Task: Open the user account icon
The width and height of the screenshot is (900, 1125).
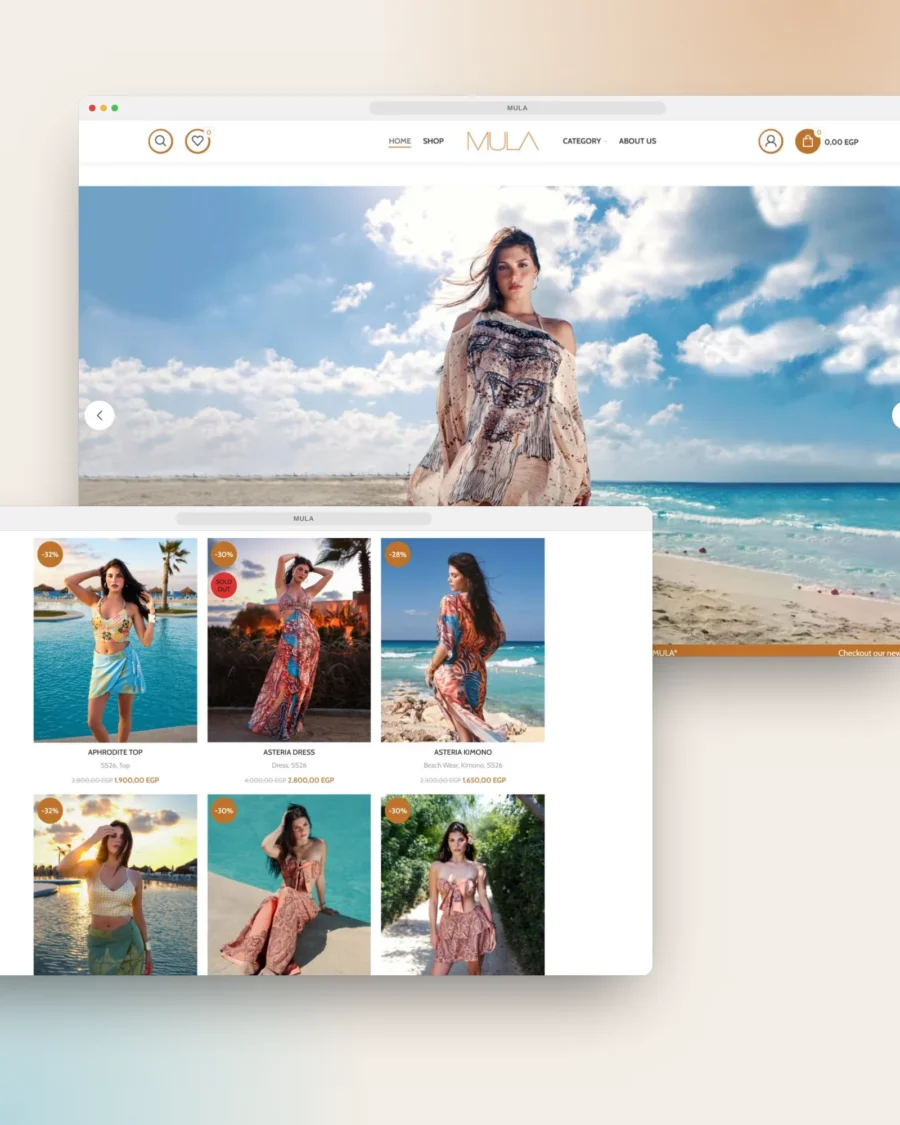Action: click(770, 141)
